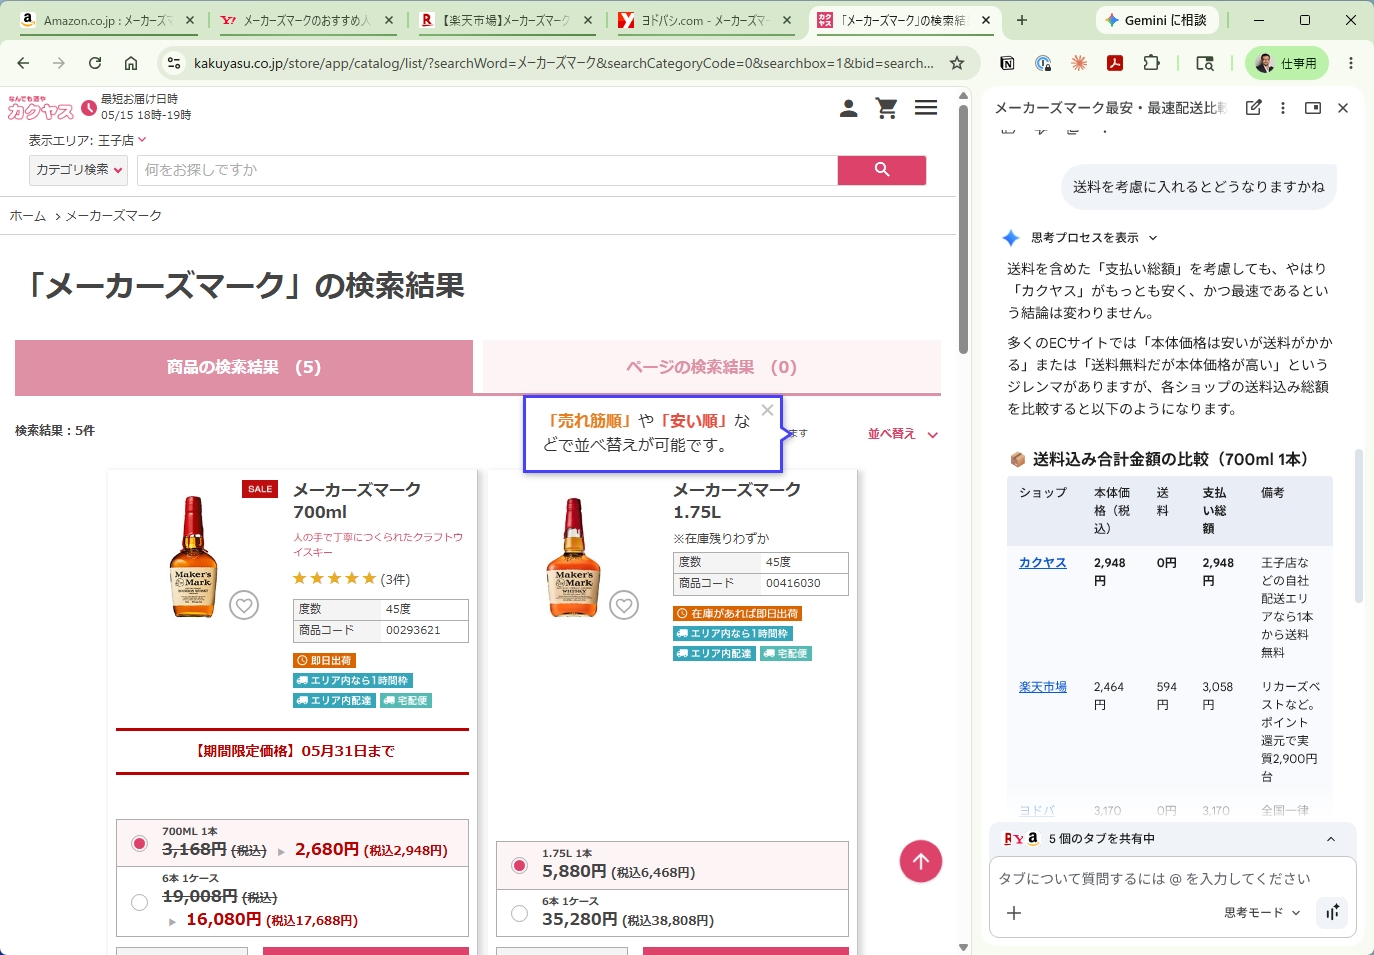1374x955 pixels.
Task: Select 700ML 1本 radio option
Action: tap(139, 843)
